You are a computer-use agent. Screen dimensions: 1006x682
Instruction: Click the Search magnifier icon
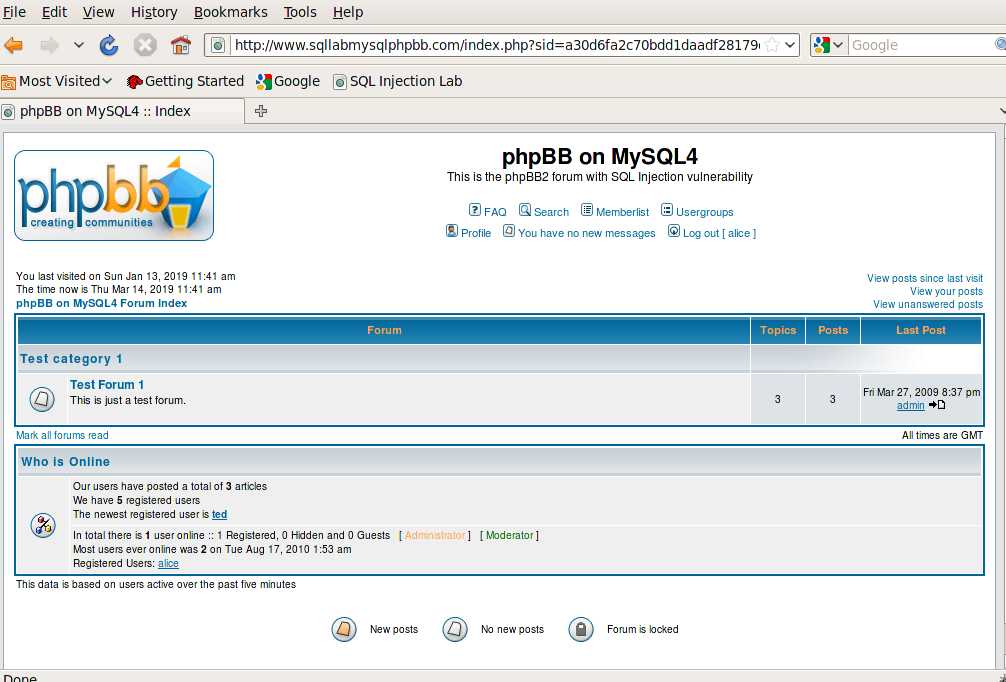pyautogui.click(x=525, y=210)
